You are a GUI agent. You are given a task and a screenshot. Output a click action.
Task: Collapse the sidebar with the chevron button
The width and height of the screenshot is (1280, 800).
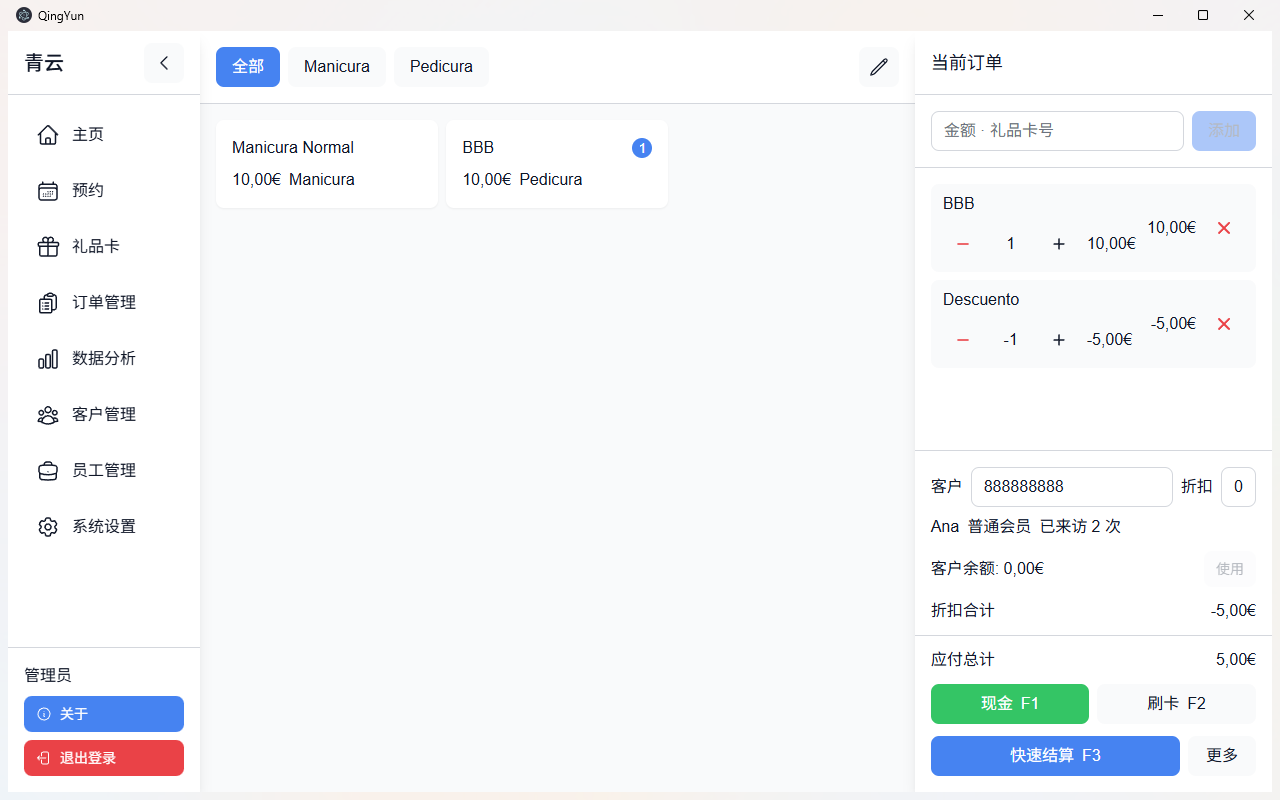[x=164, y=63]
